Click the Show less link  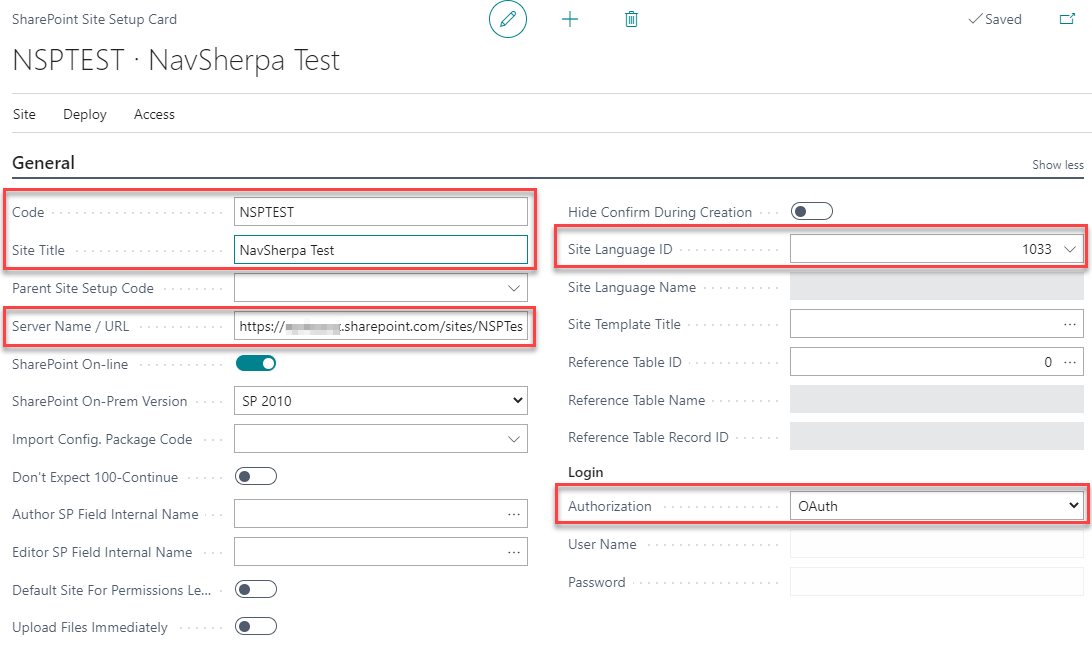click(x=1058, y=165)
